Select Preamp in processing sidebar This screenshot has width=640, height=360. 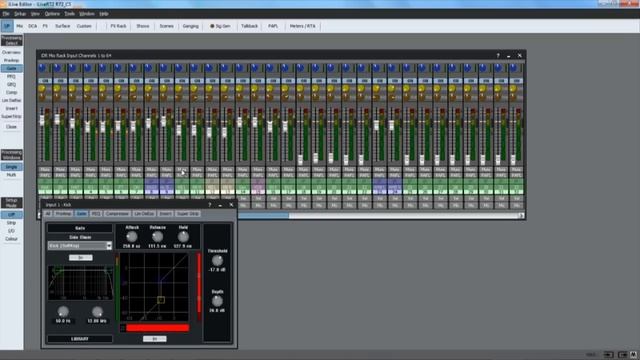[11, 60]
